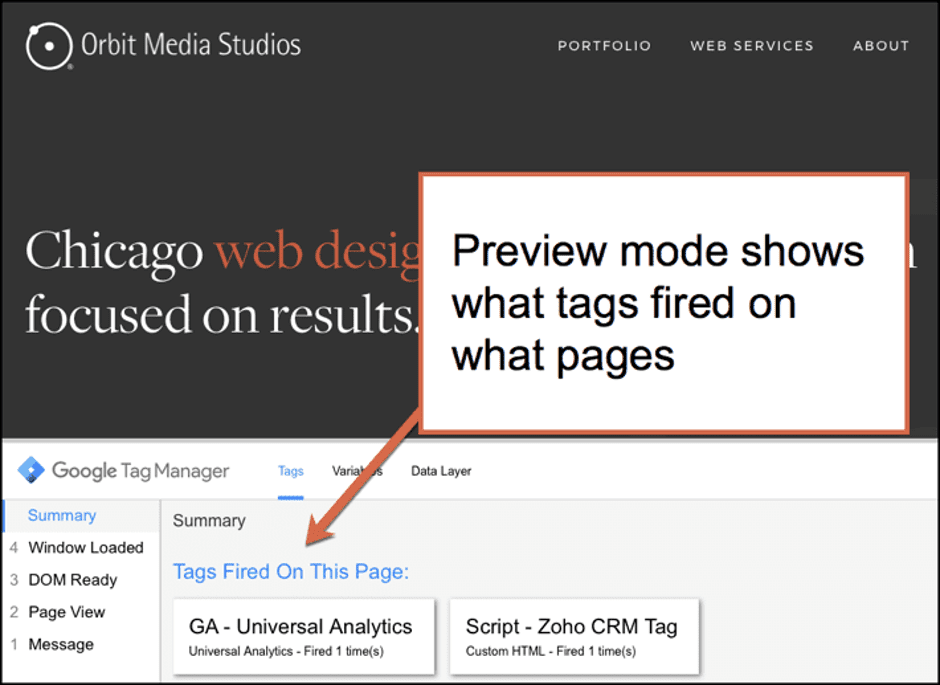The height and width of the screenshot is (685, 940).
Task: Click the Chicago web design headline
Action: click(223, 282)
